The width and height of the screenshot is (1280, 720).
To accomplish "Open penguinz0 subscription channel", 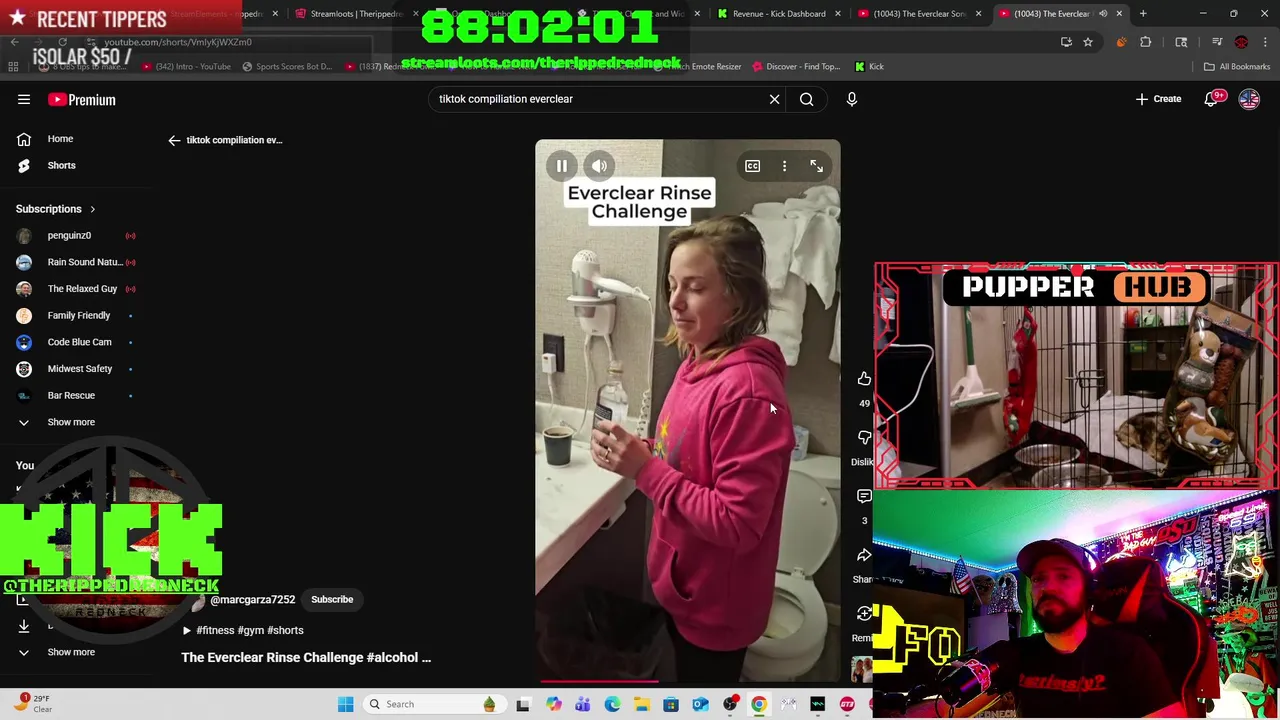I will pyautogui.click(x=69, y=236).
